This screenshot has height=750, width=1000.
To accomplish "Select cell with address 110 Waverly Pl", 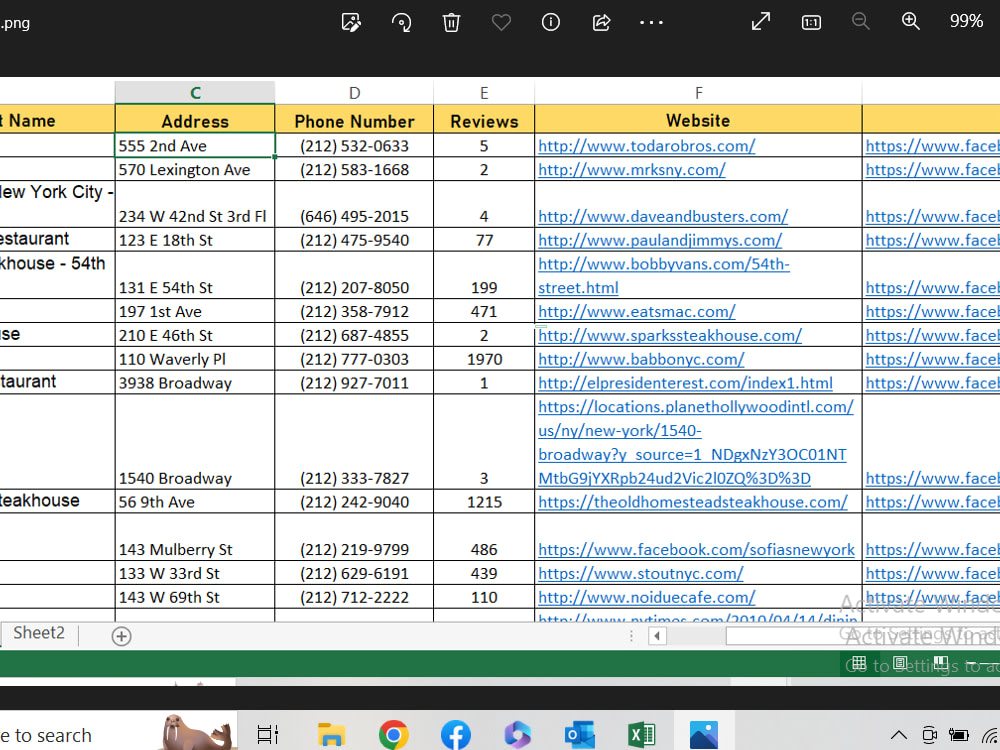I will click(x=195, y=359).
